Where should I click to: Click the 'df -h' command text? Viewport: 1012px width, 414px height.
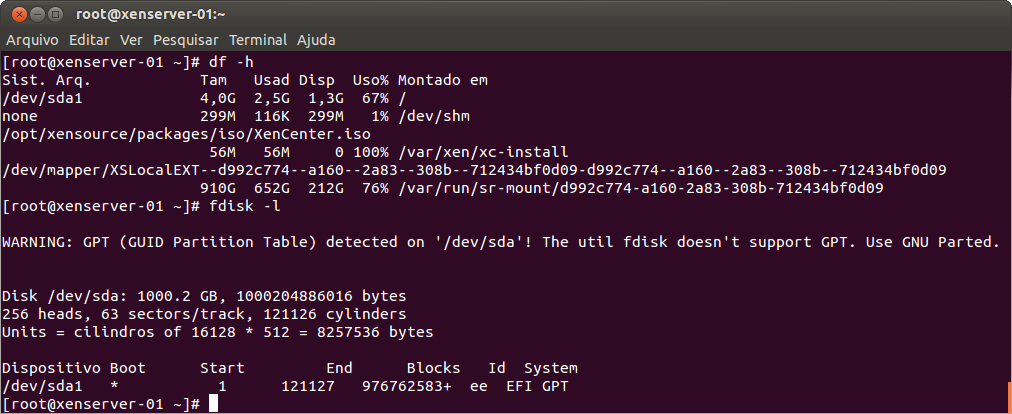pyautogui.click(x=231, y=63)
